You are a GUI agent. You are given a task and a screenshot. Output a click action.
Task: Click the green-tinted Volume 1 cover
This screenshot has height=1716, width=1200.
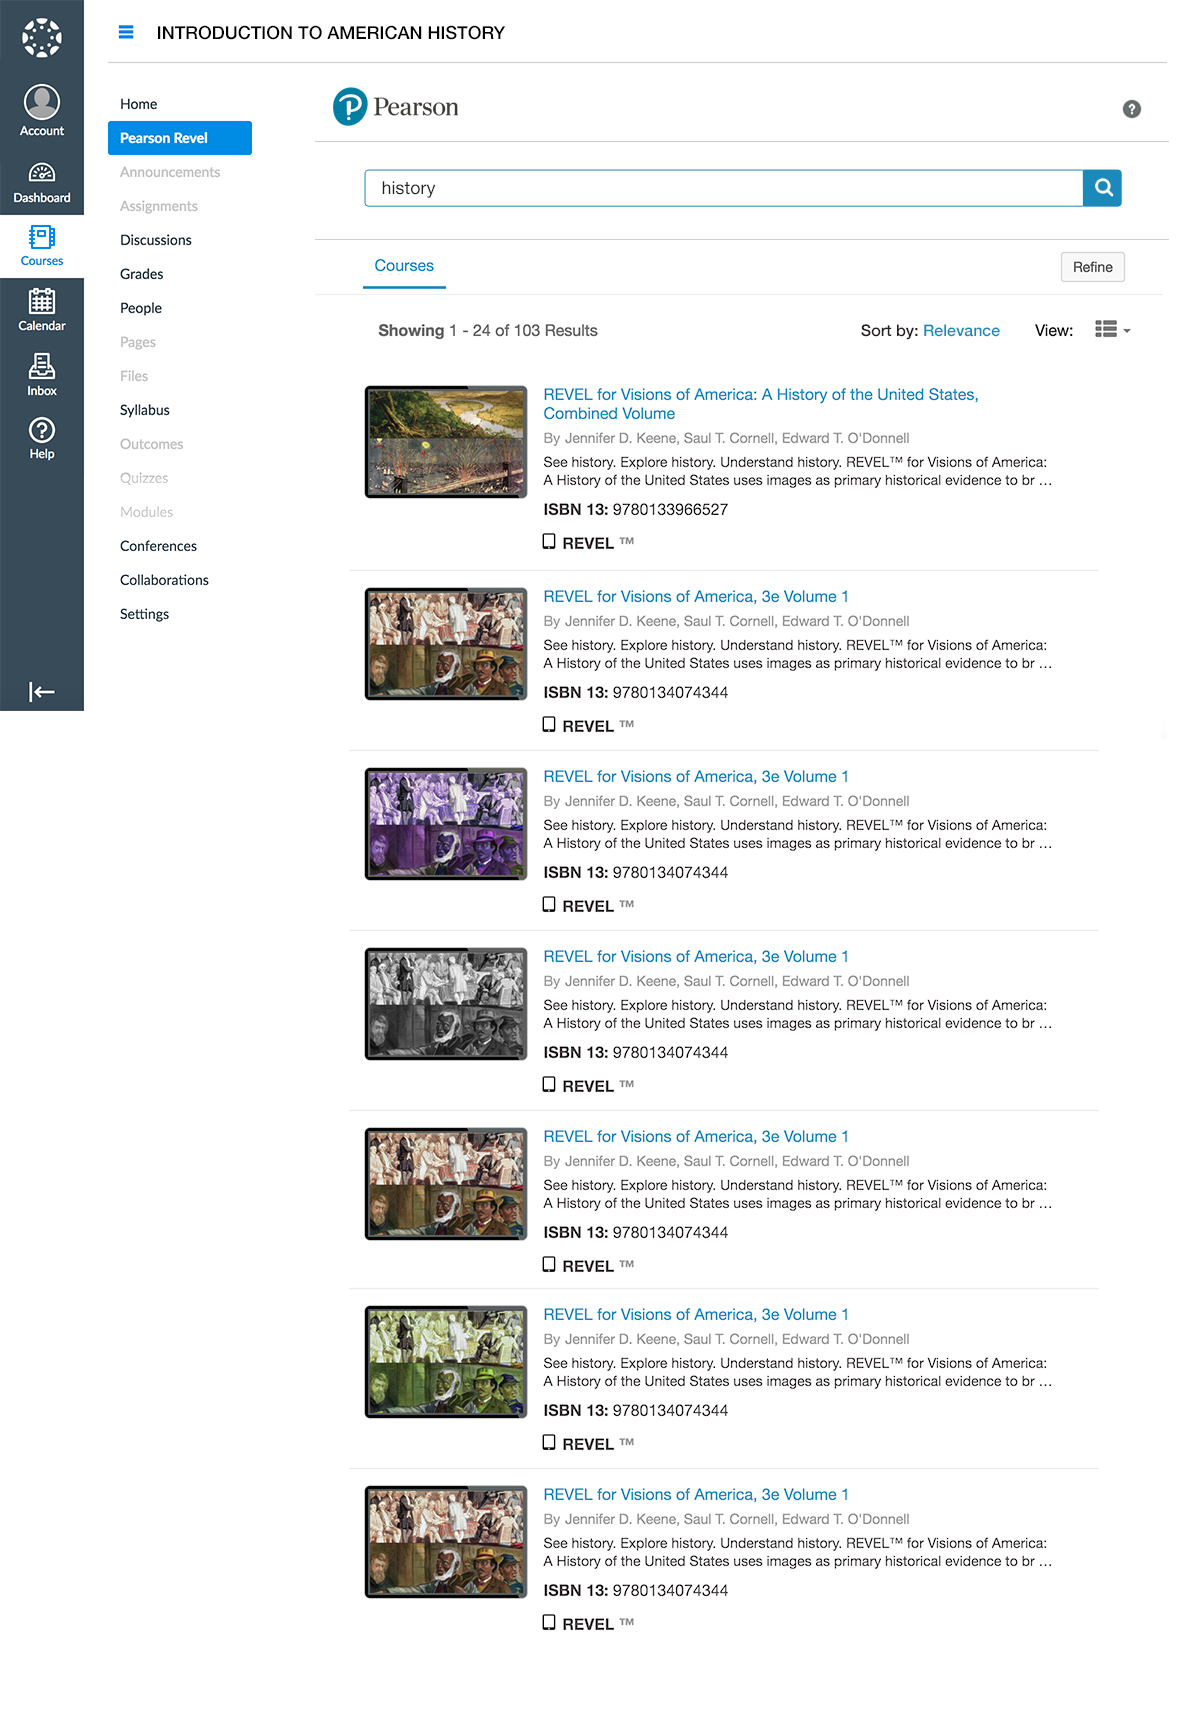[x=446, y=1362]
